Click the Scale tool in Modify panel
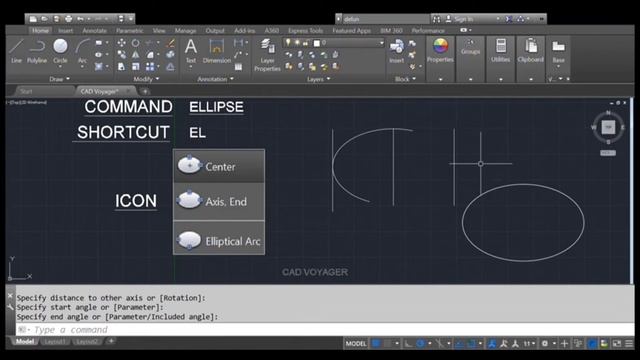 [135, 67]
